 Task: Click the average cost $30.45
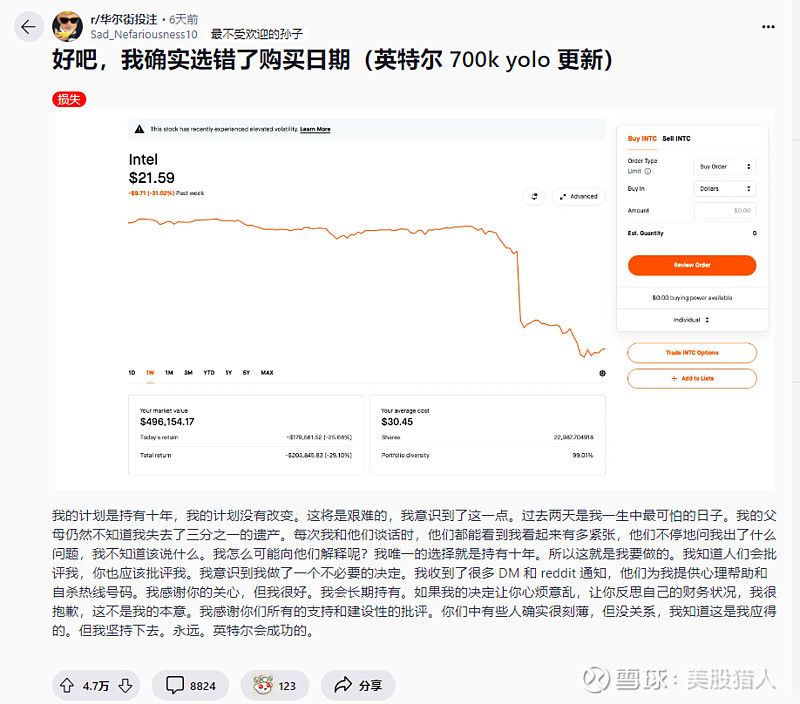(397, 422)
